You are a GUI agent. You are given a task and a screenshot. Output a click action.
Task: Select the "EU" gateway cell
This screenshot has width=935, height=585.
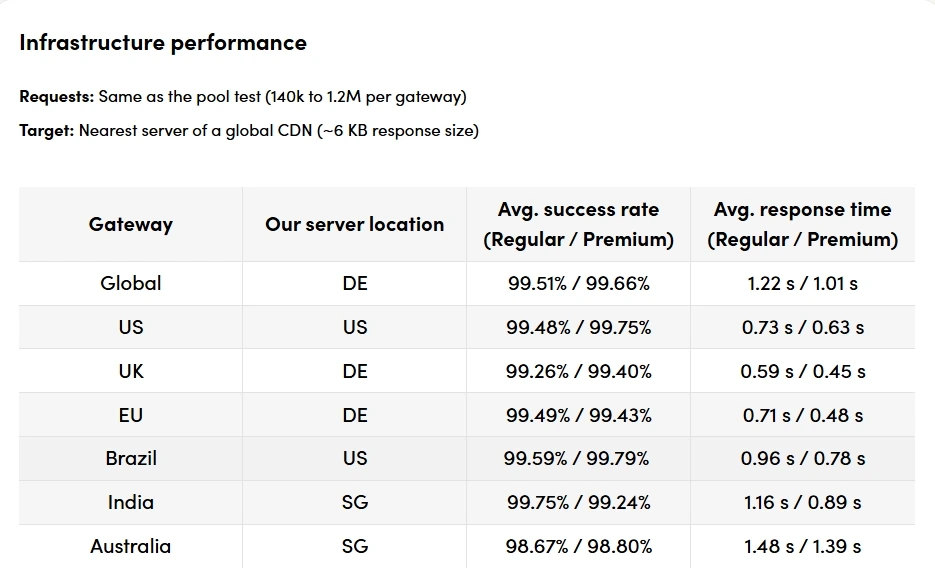click(131, 415)
